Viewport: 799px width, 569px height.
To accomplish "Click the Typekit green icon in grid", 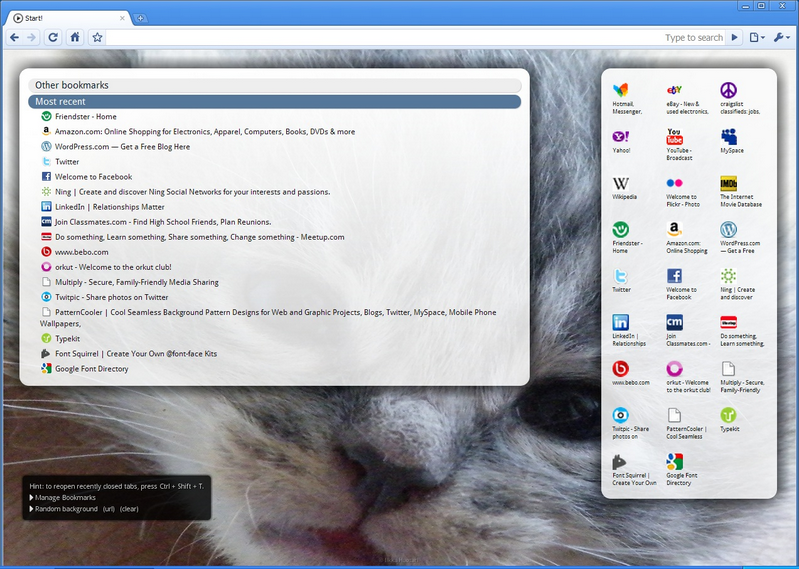I will (729, 415).
